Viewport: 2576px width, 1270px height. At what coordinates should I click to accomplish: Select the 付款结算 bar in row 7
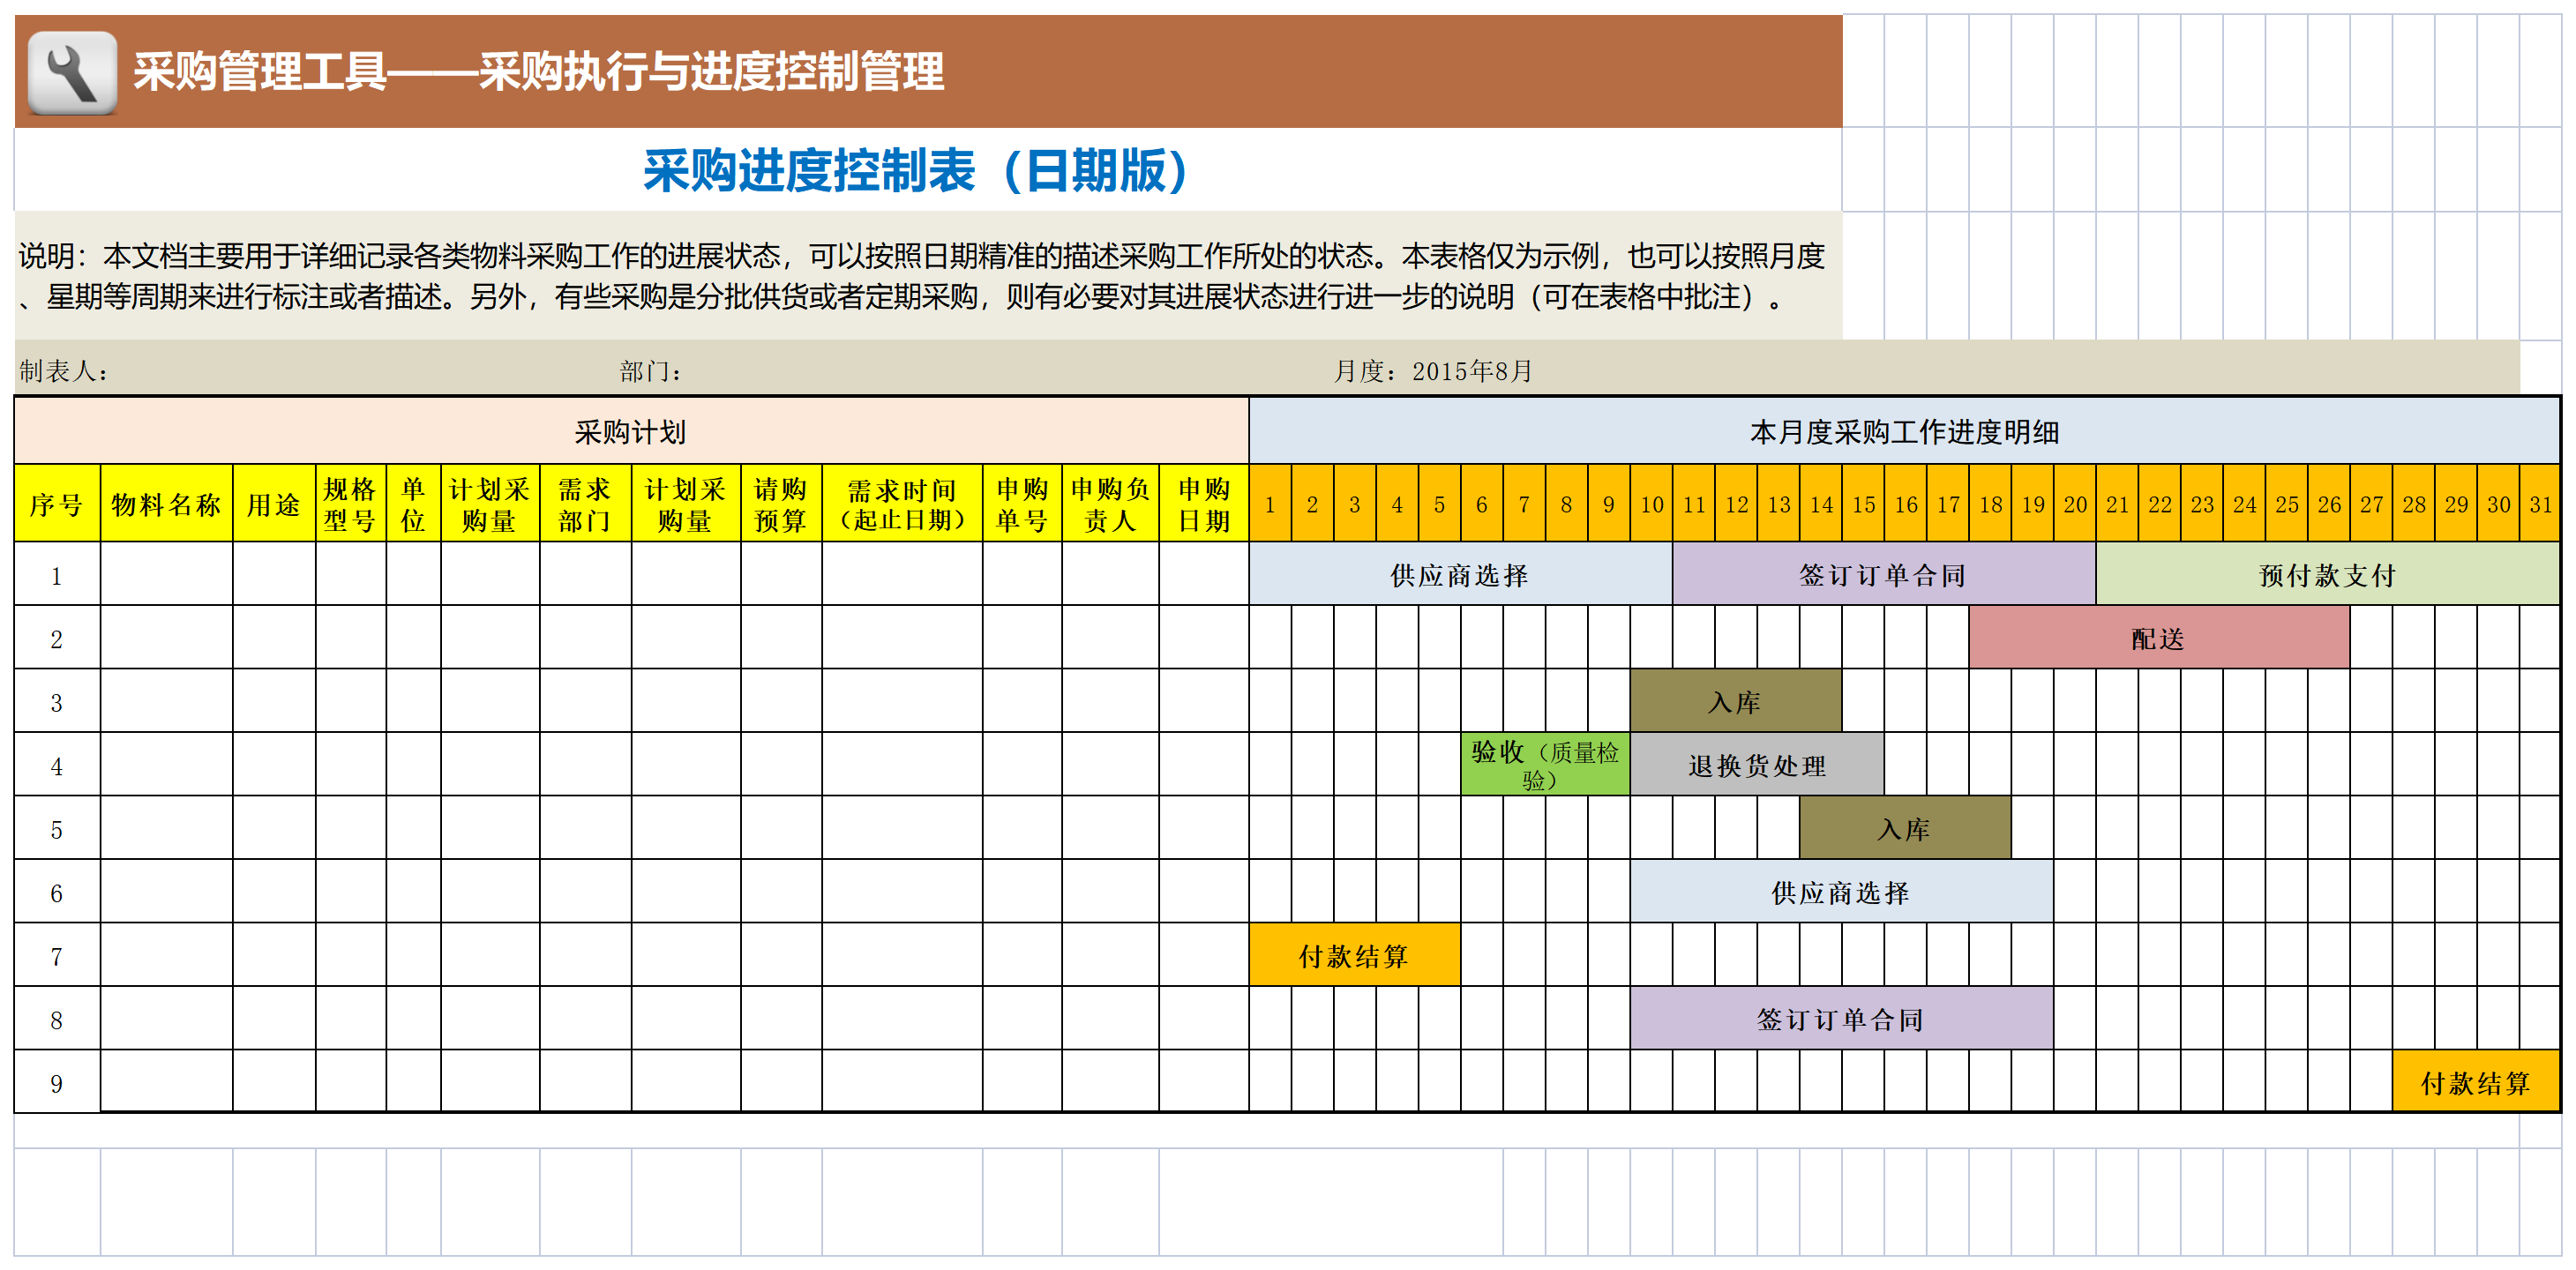pyautogui.click(x=1355, y=955)
